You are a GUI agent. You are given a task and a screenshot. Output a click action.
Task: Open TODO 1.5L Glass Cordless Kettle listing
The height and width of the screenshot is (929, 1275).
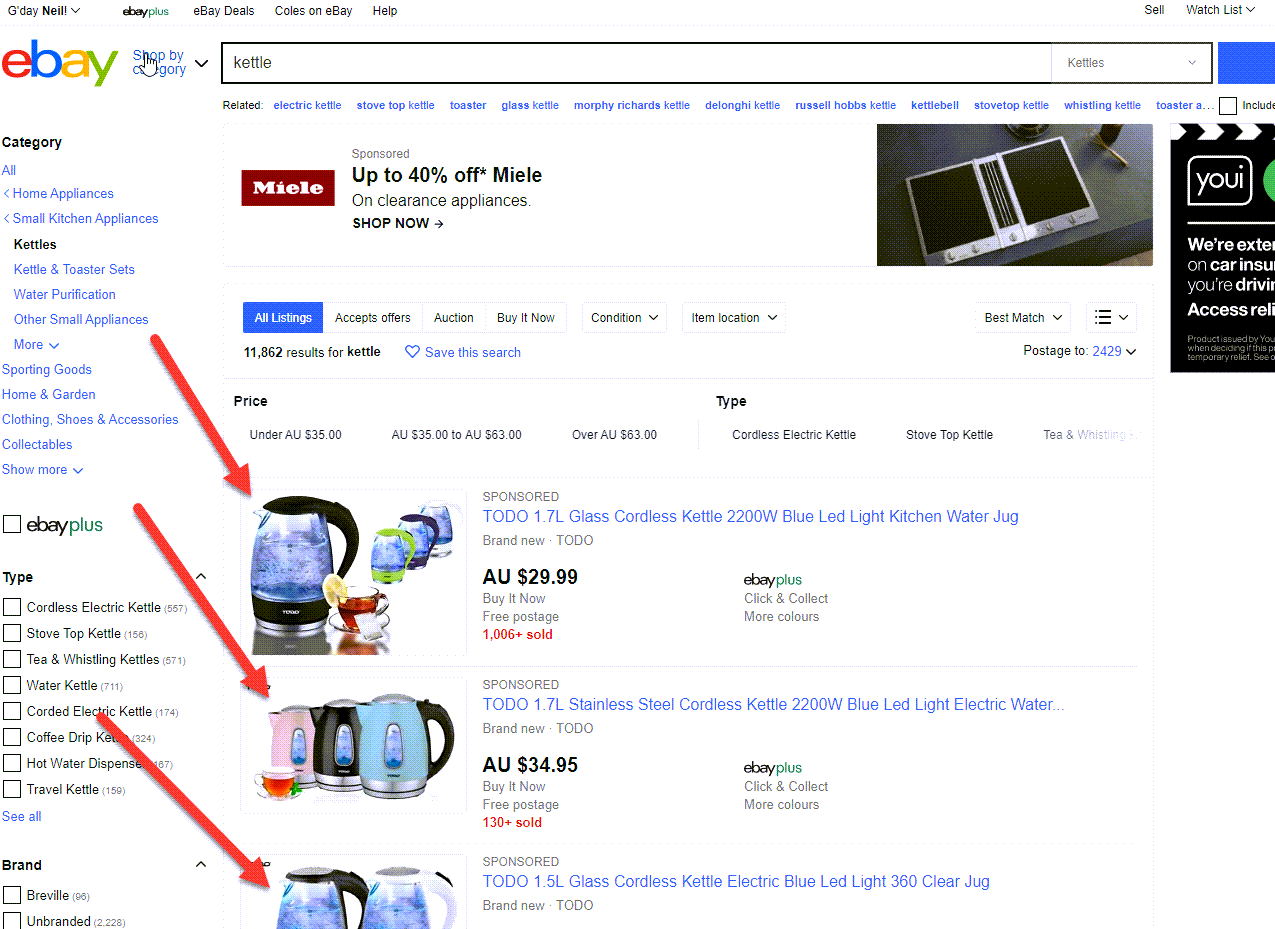pyautogui.click(x=736, y=882)
